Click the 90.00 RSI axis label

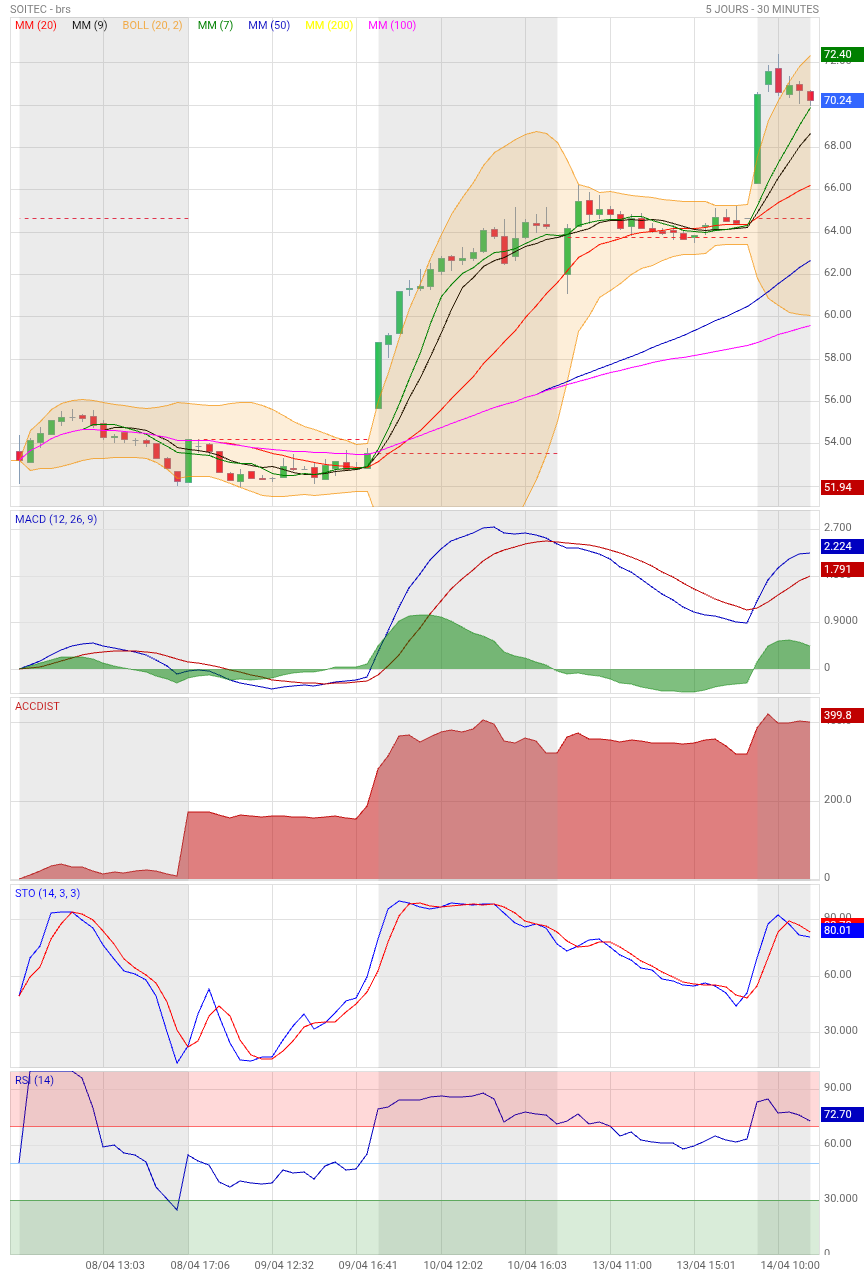pyautogui.click(x=837, y=1088)
